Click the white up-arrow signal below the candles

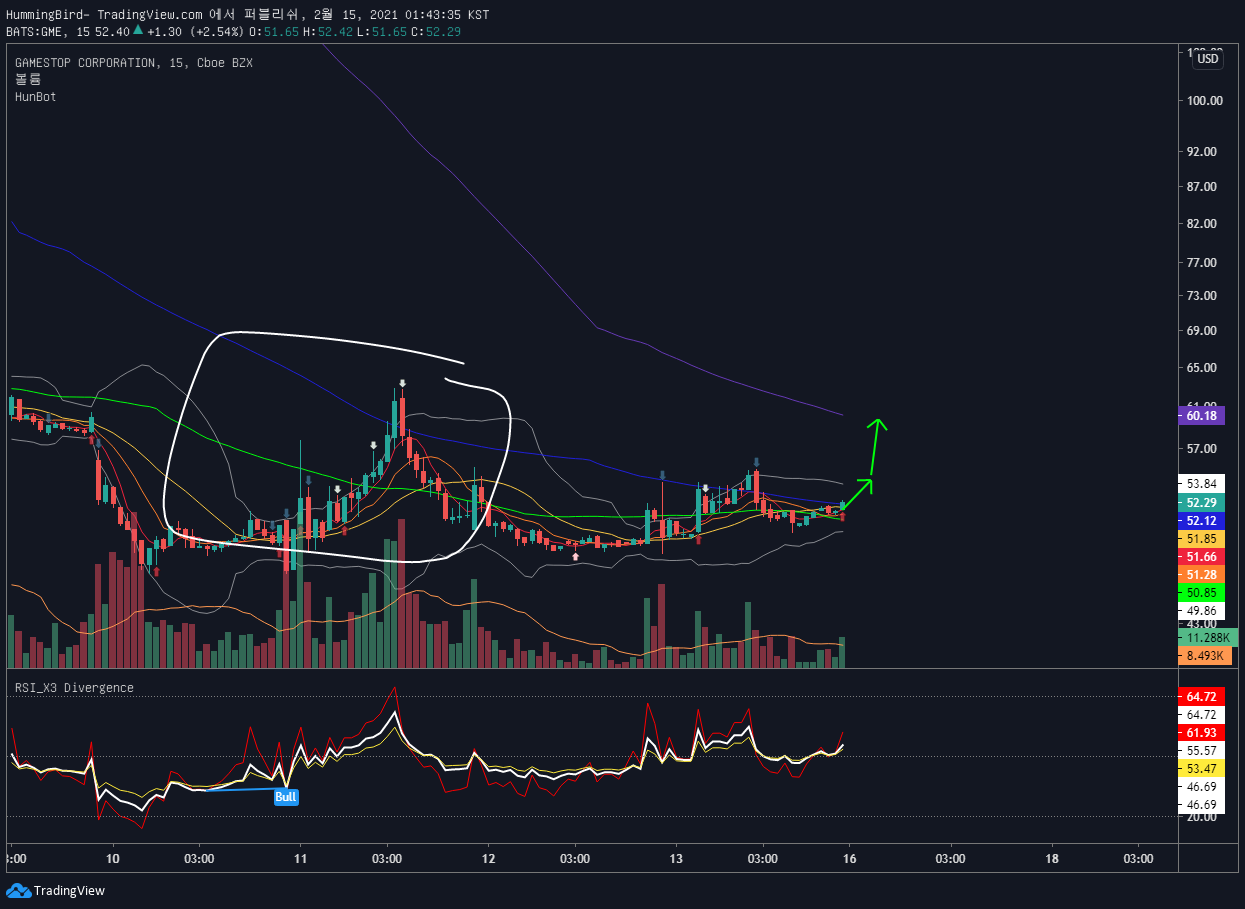[575, 555]
